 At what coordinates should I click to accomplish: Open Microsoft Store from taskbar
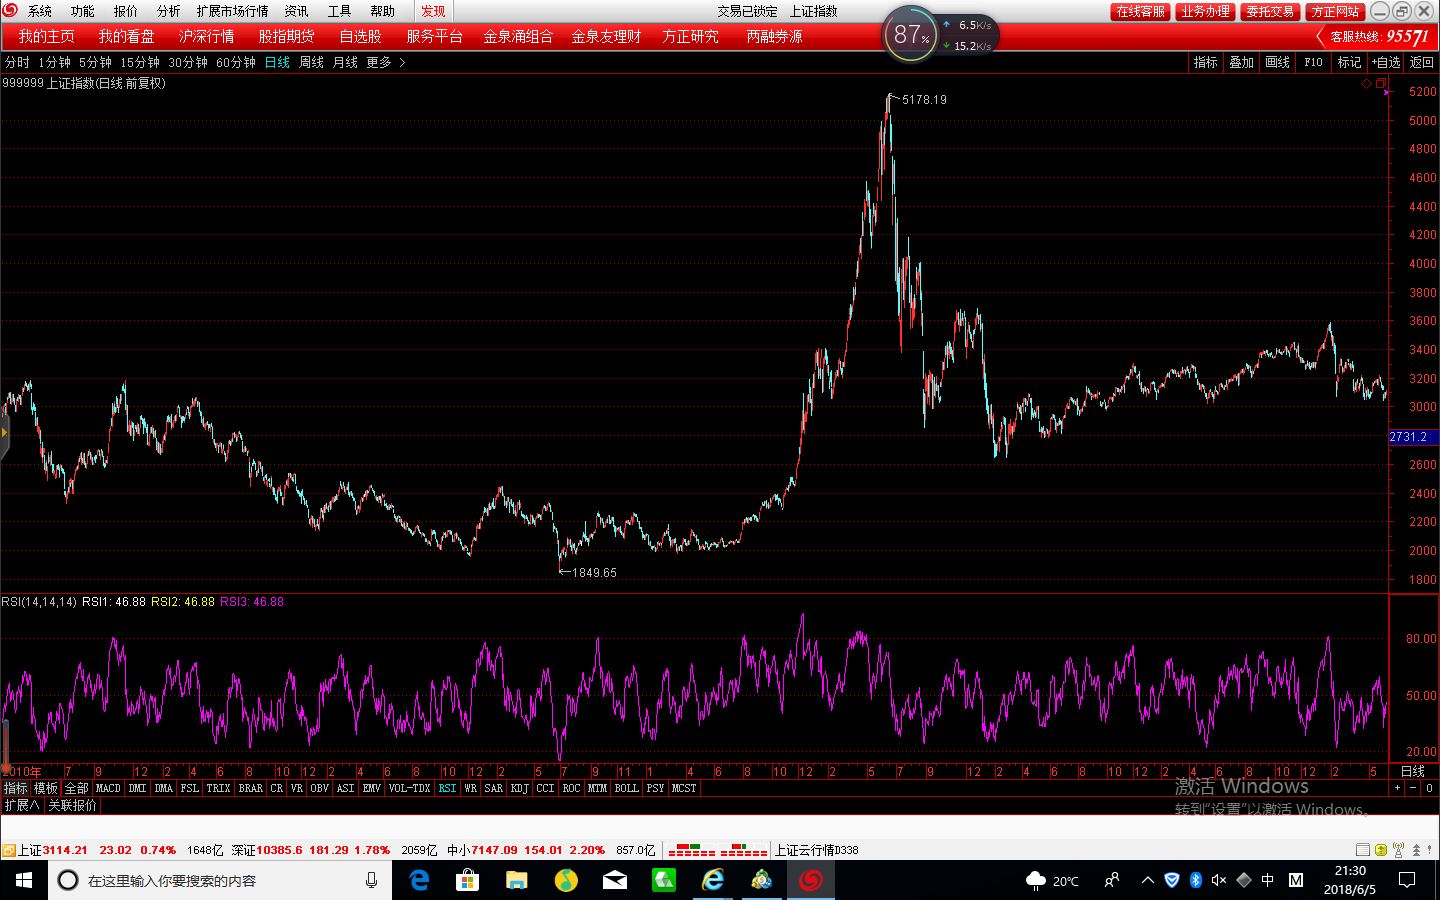pos(467,880)
